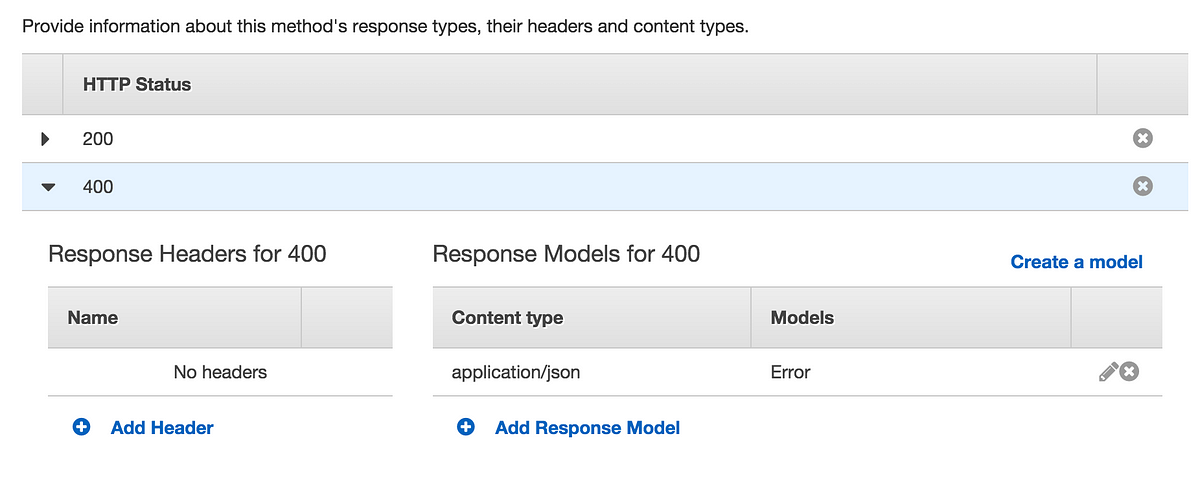Remove the 400 HTTP status response
Image resolution: width=1200 pixels, height=482 pixels.
tap(1143, 185)
